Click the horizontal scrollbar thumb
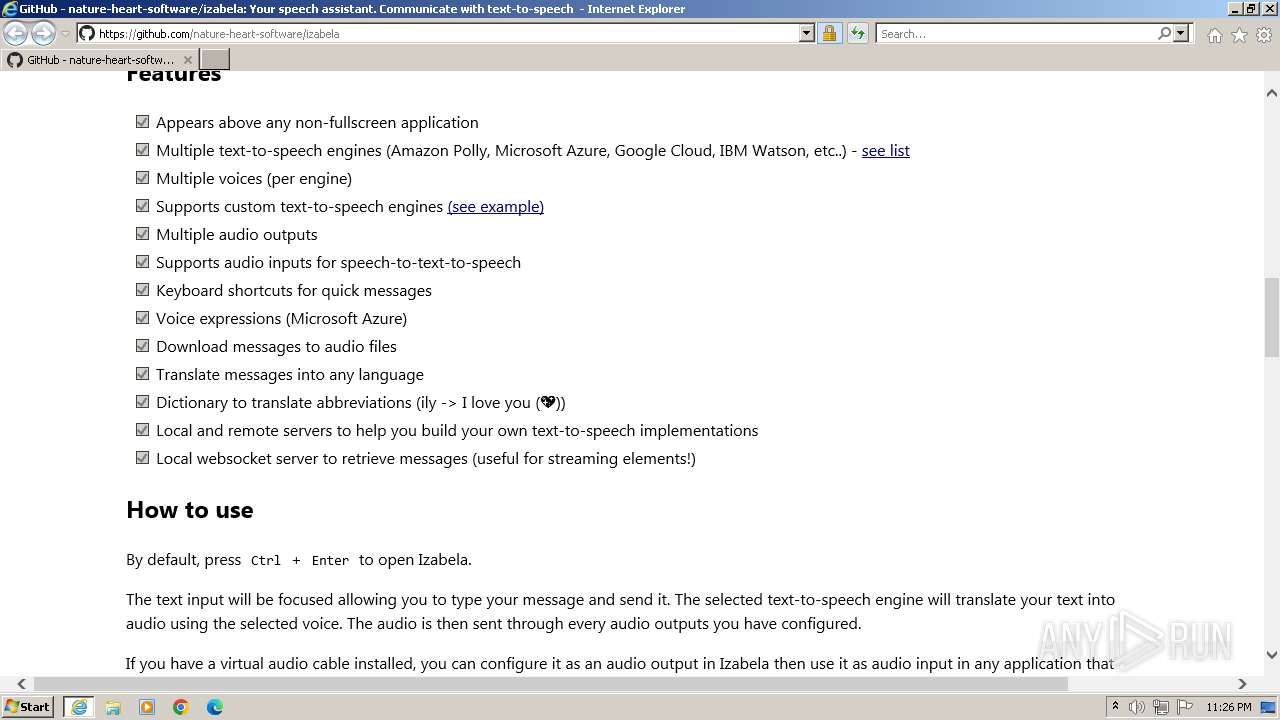The image size is (1280, 720). point(551,684)
